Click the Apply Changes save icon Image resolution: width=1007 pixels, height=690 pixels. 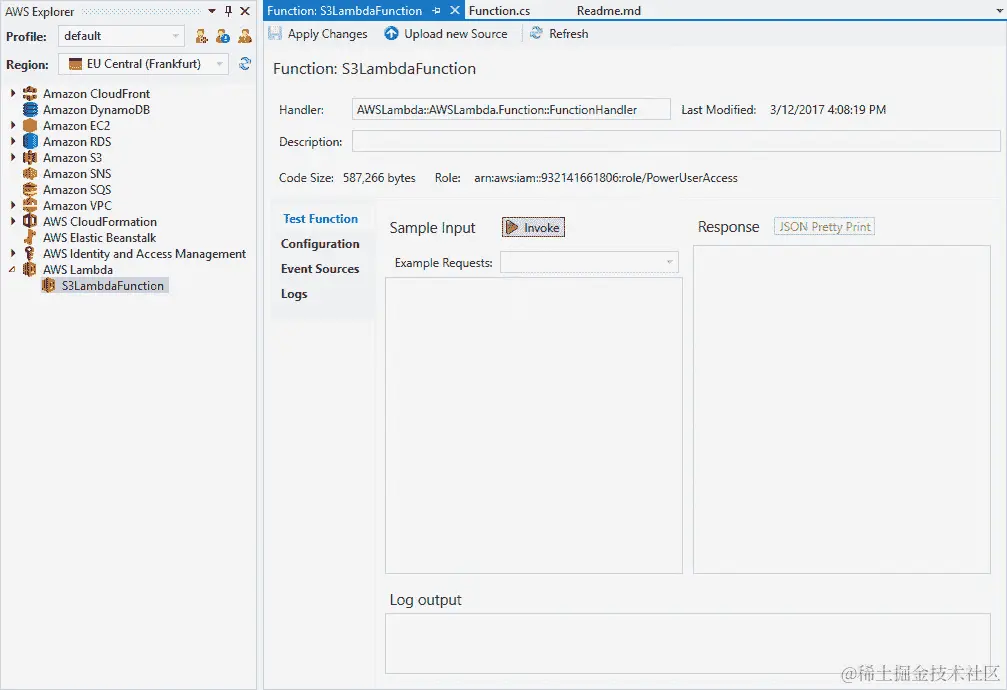pyautogui.click(x=275, y=33)
